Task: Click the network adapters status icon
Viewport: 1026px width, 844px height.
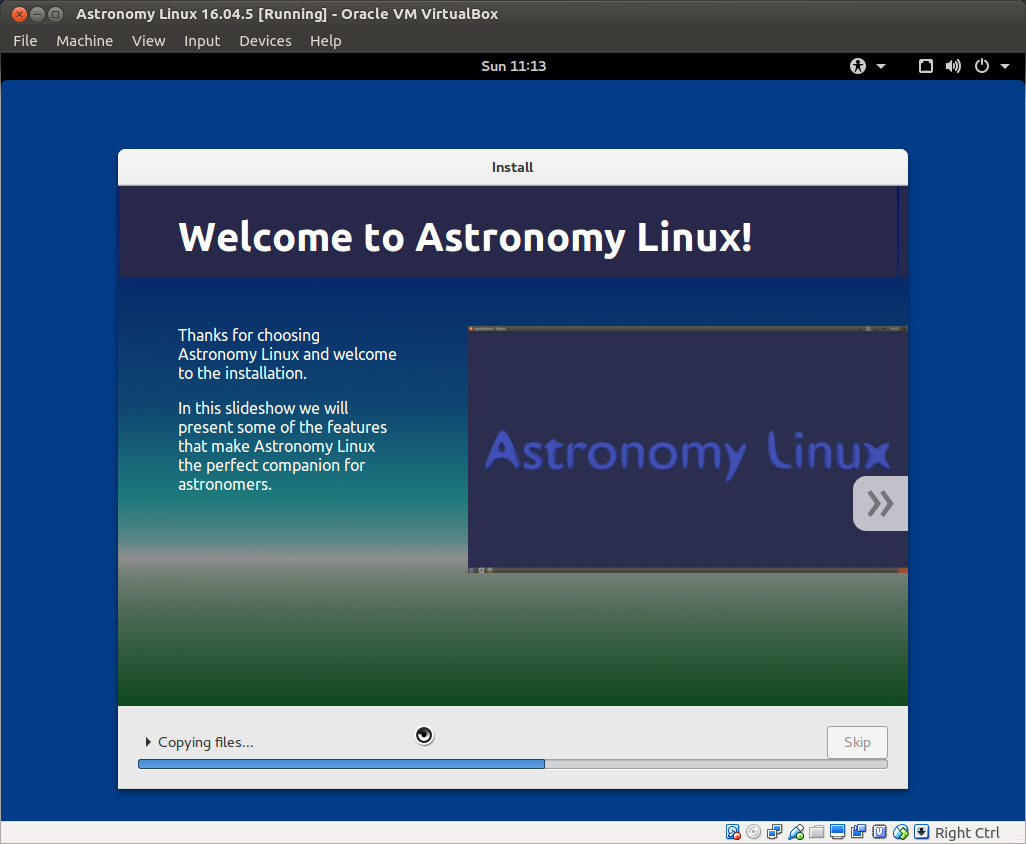Action: pos(774,831)
